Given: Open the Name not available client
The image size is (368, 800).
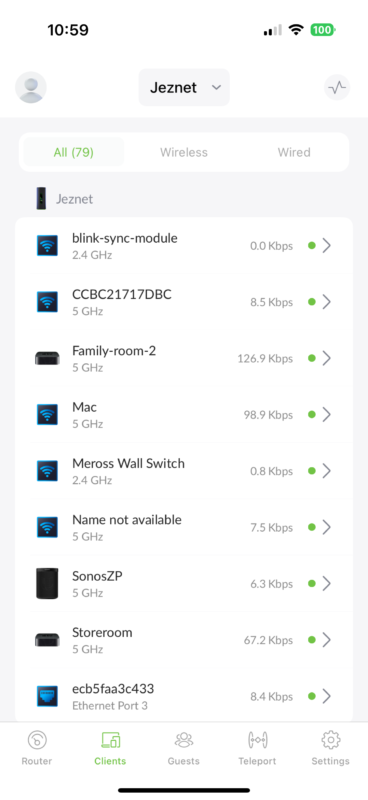Looking at the screenshot, I should tap(184, 527).
